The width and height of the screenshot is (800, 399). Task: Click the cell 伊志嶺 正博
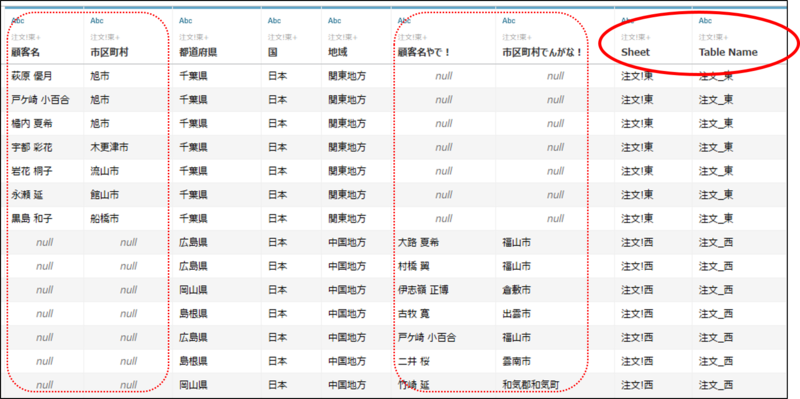[x=423, y=290]
